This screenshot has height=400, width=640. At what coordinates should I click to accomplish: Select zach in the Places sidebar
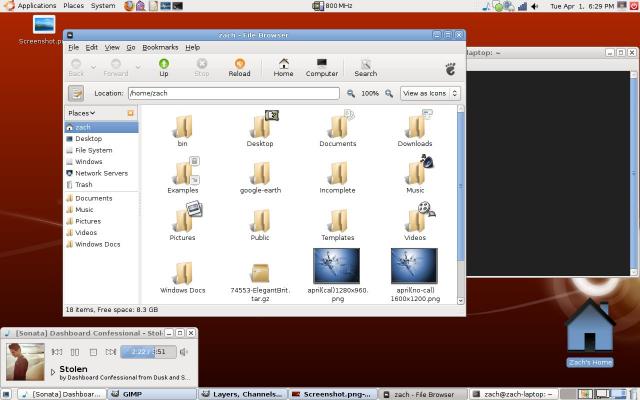[x=101, y=127]
